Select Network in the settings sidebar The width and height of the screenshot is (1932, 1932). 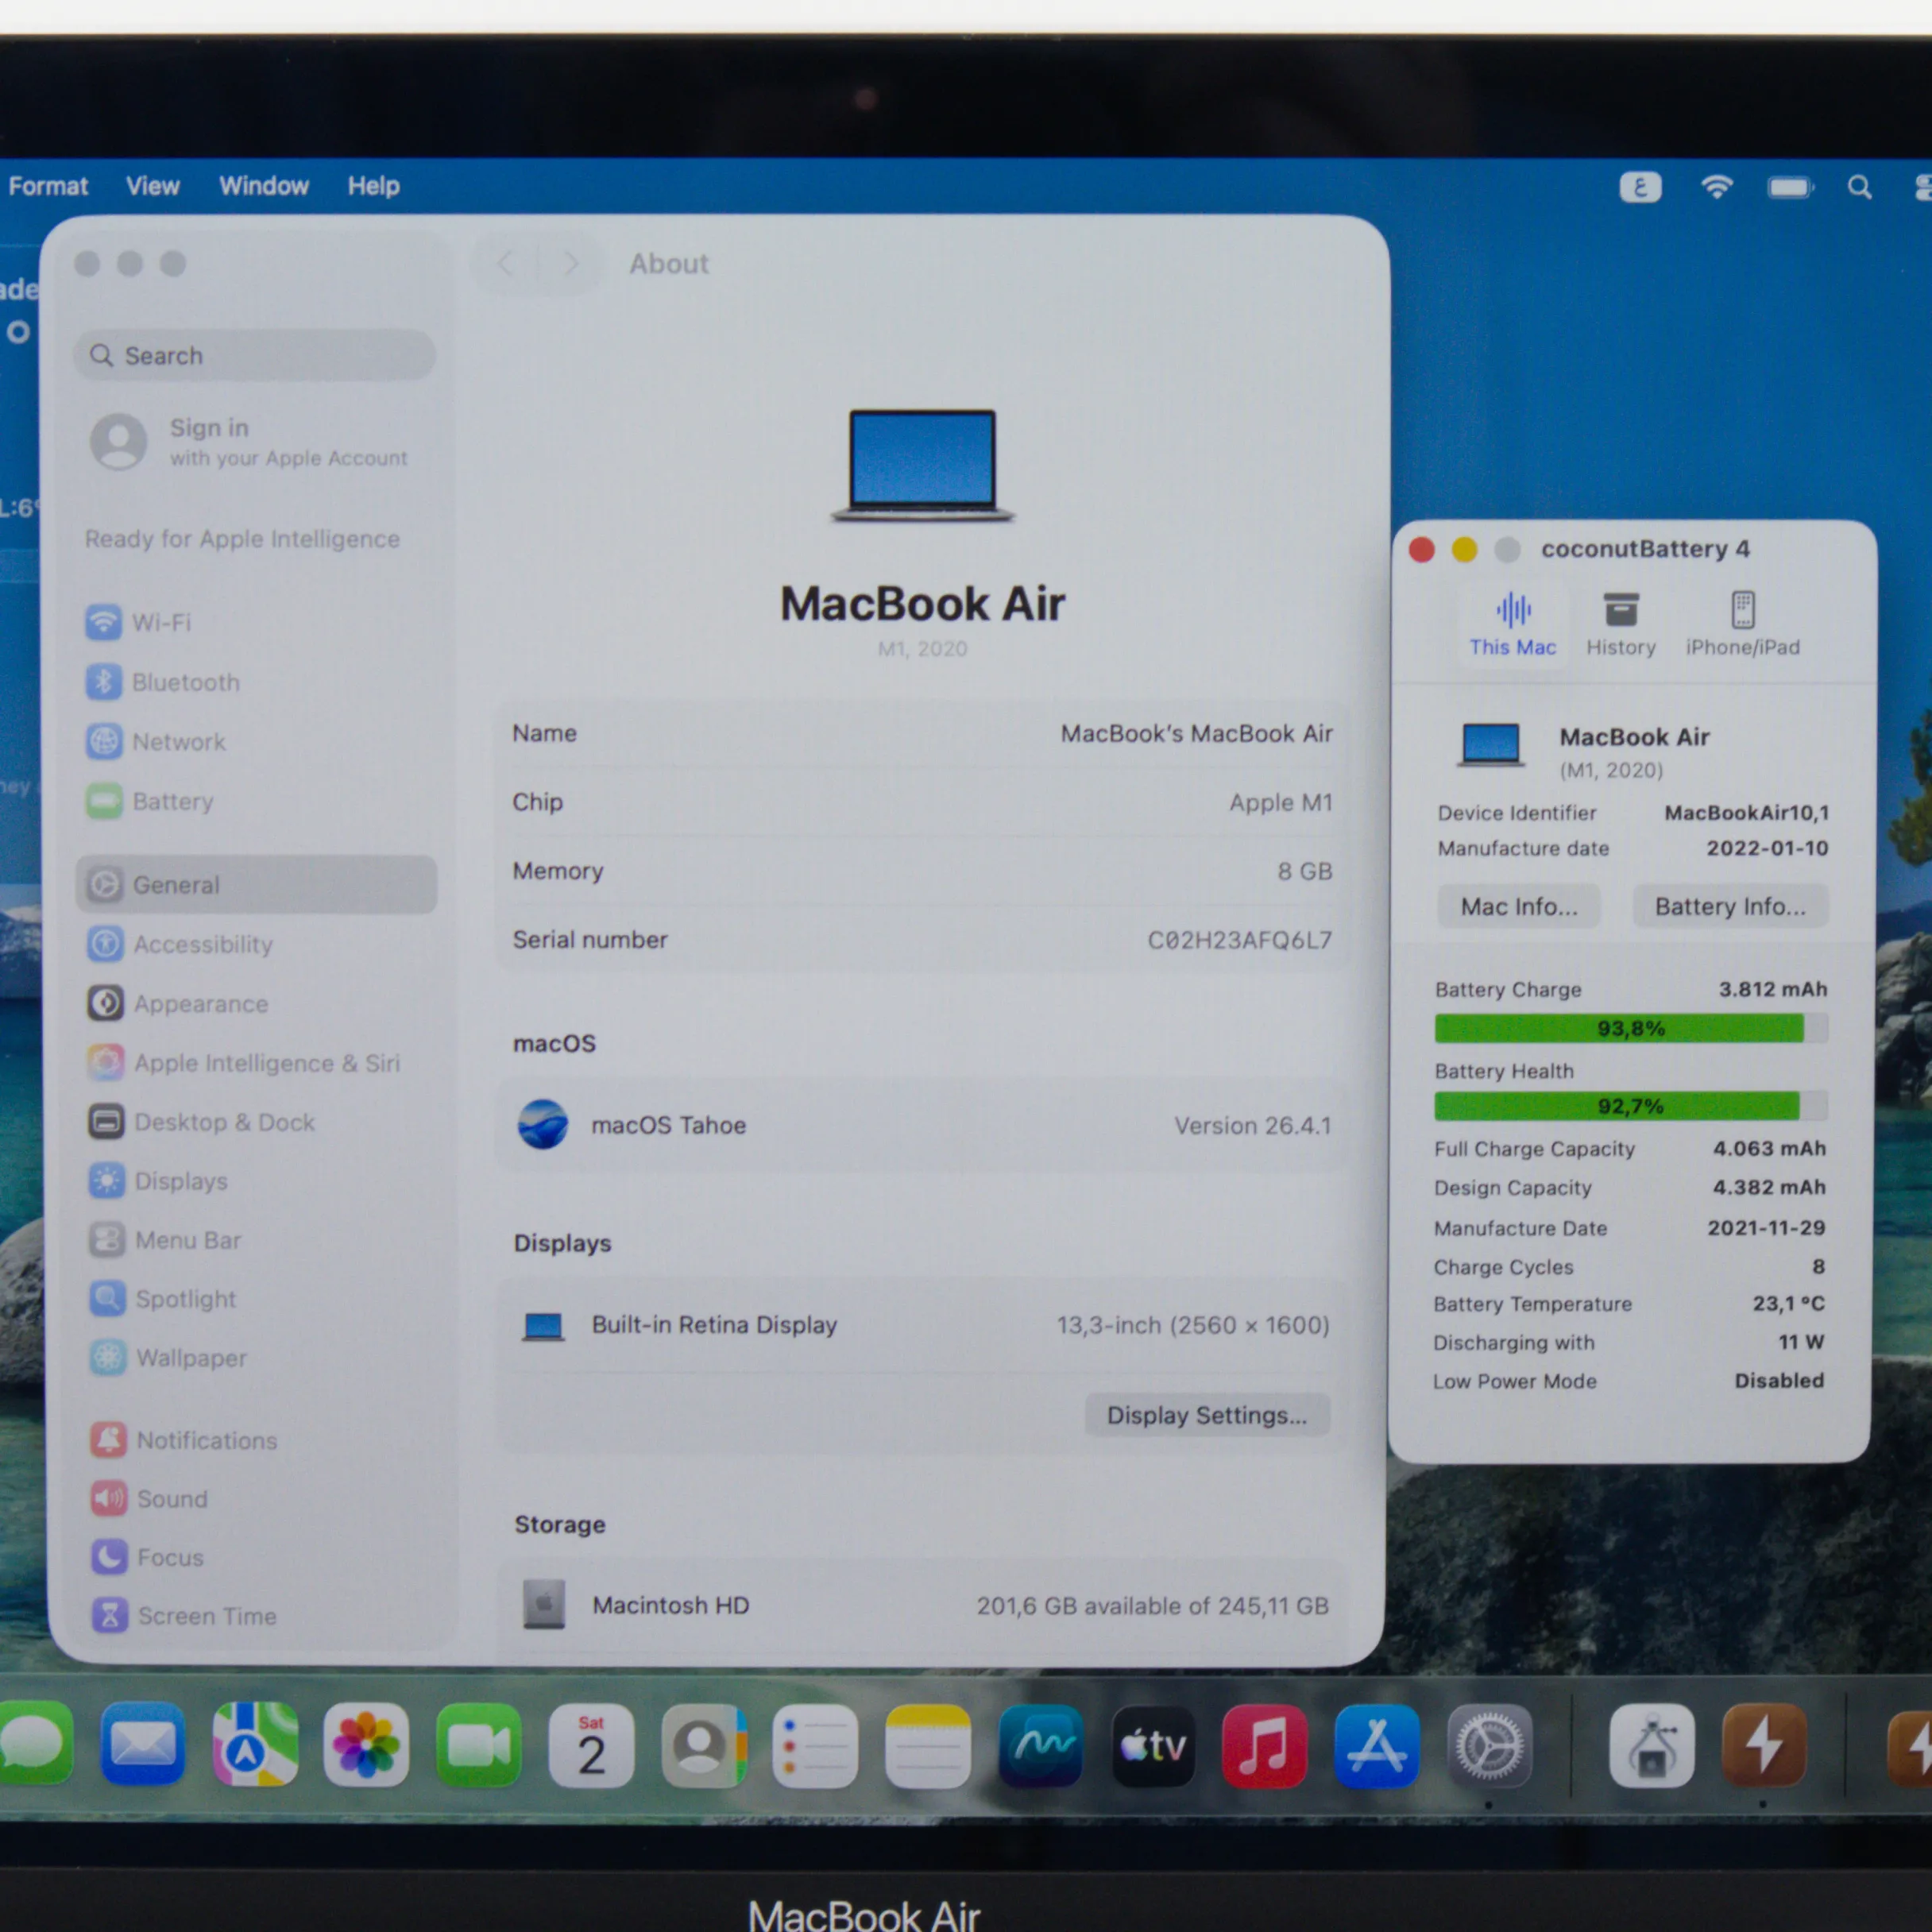[x=155, y=742]
